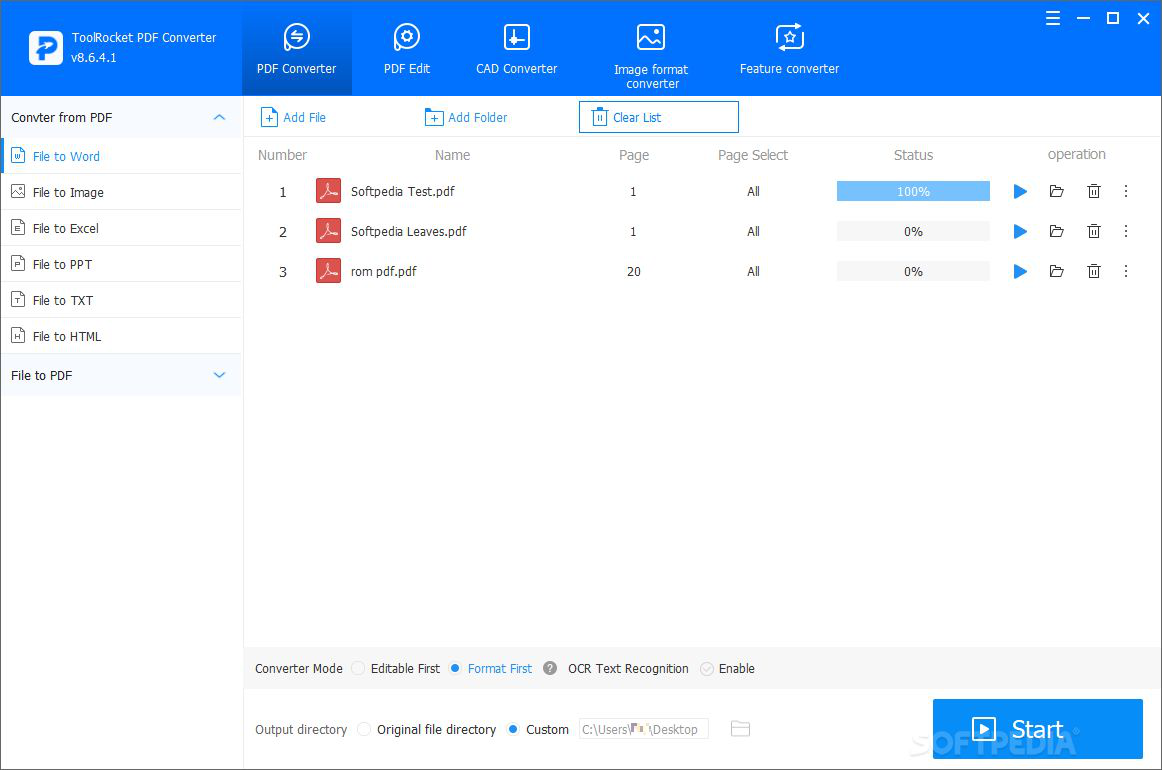Open the hamburger menu in title bar
The image size is (1162, 770).
coord(1052,19)
